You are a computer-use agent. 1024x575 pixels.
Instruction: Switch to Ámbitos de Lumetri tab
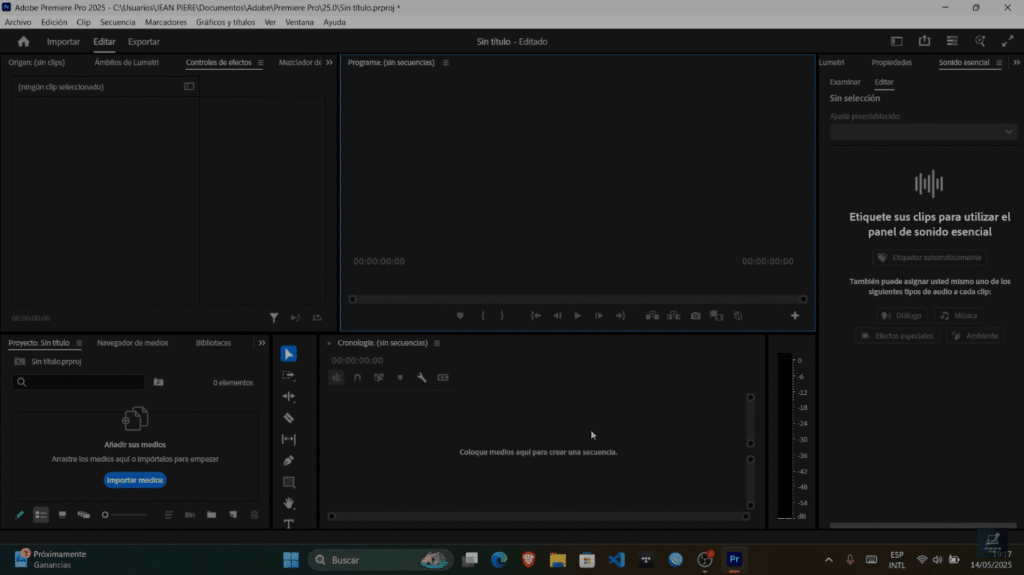126,63
